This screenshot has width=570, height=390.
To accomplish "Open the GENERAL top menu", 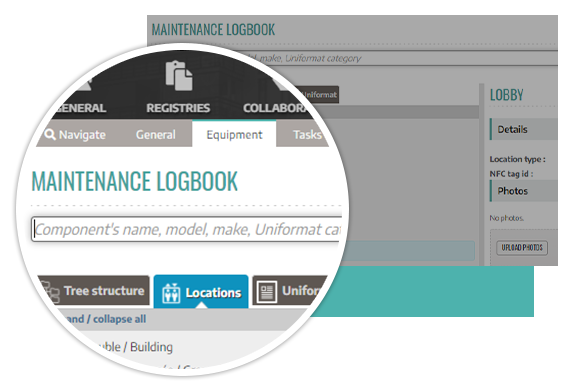I will (x=81, y=108).
